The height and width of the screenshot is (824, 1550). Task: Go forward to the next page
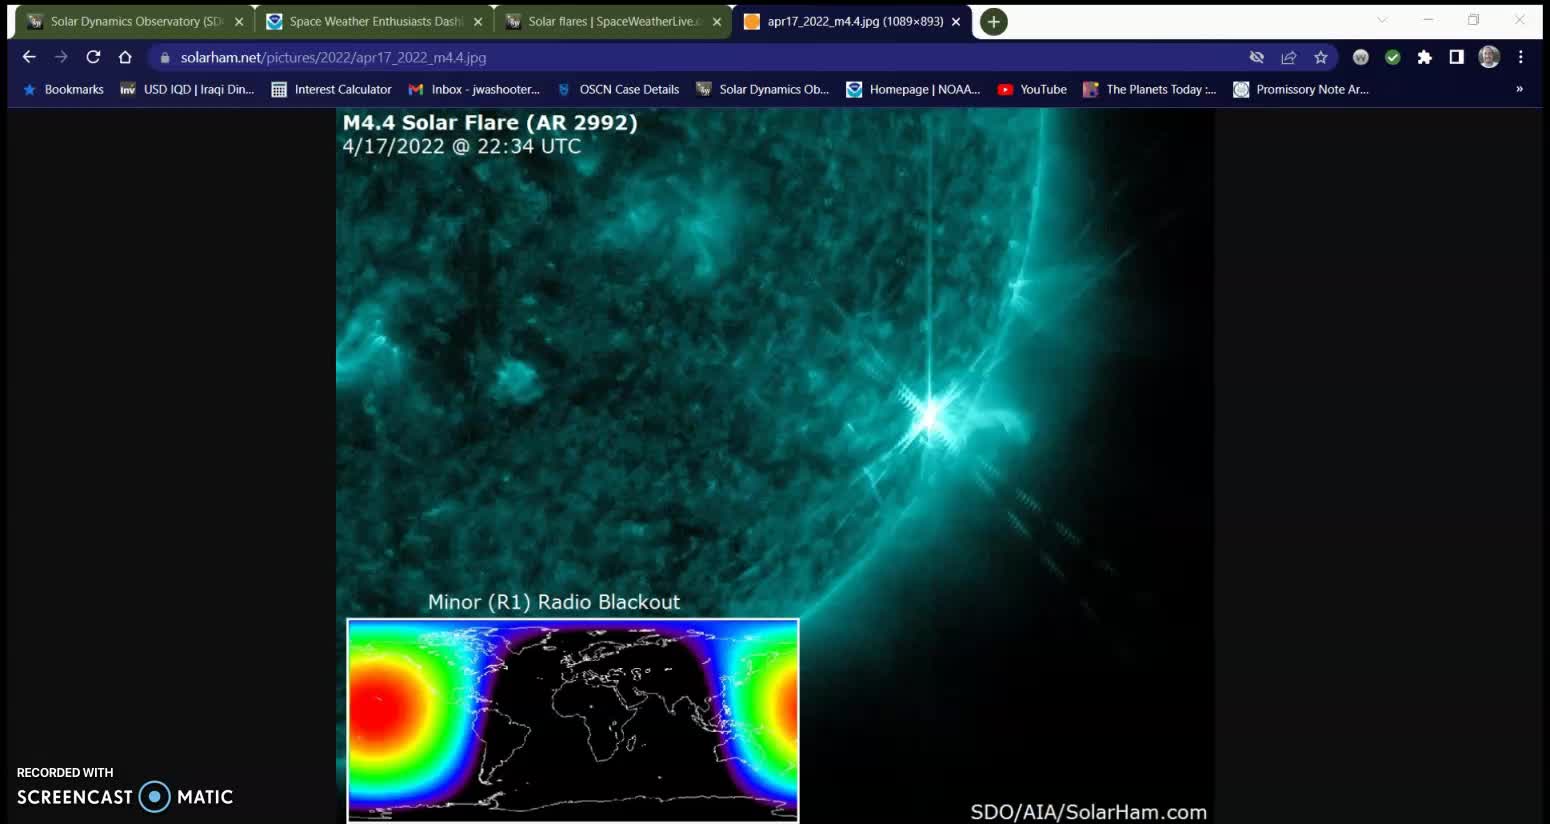[x=61, y=57]
